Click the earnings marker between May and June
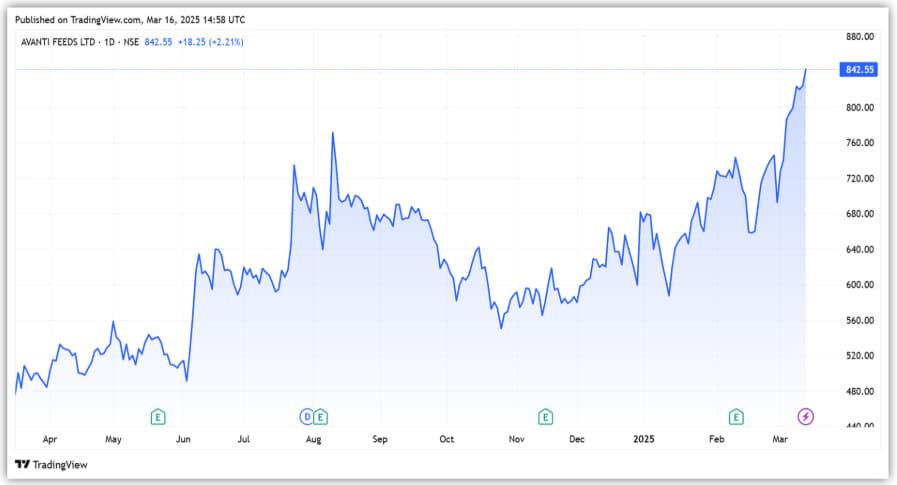 tap(158, 416)
